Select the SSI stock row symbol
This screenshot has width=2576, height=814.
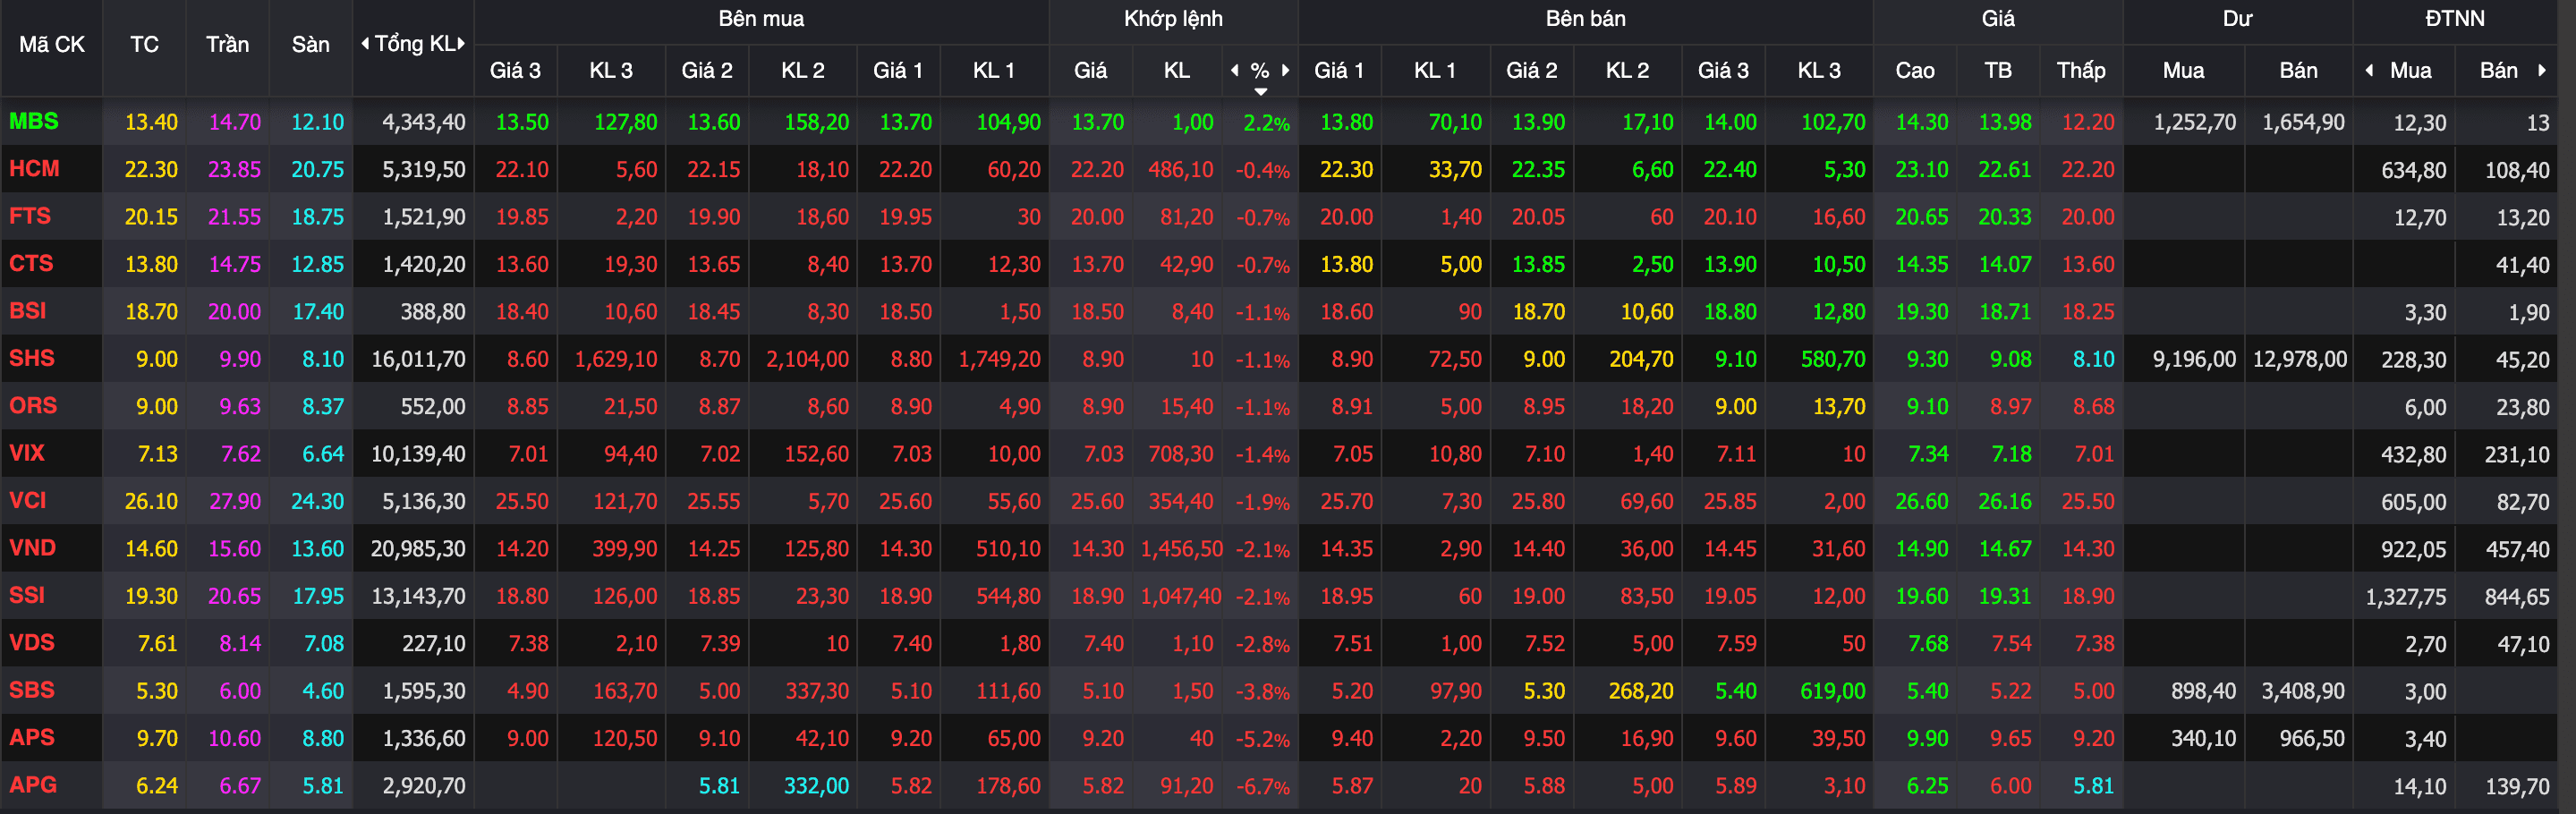27,595
